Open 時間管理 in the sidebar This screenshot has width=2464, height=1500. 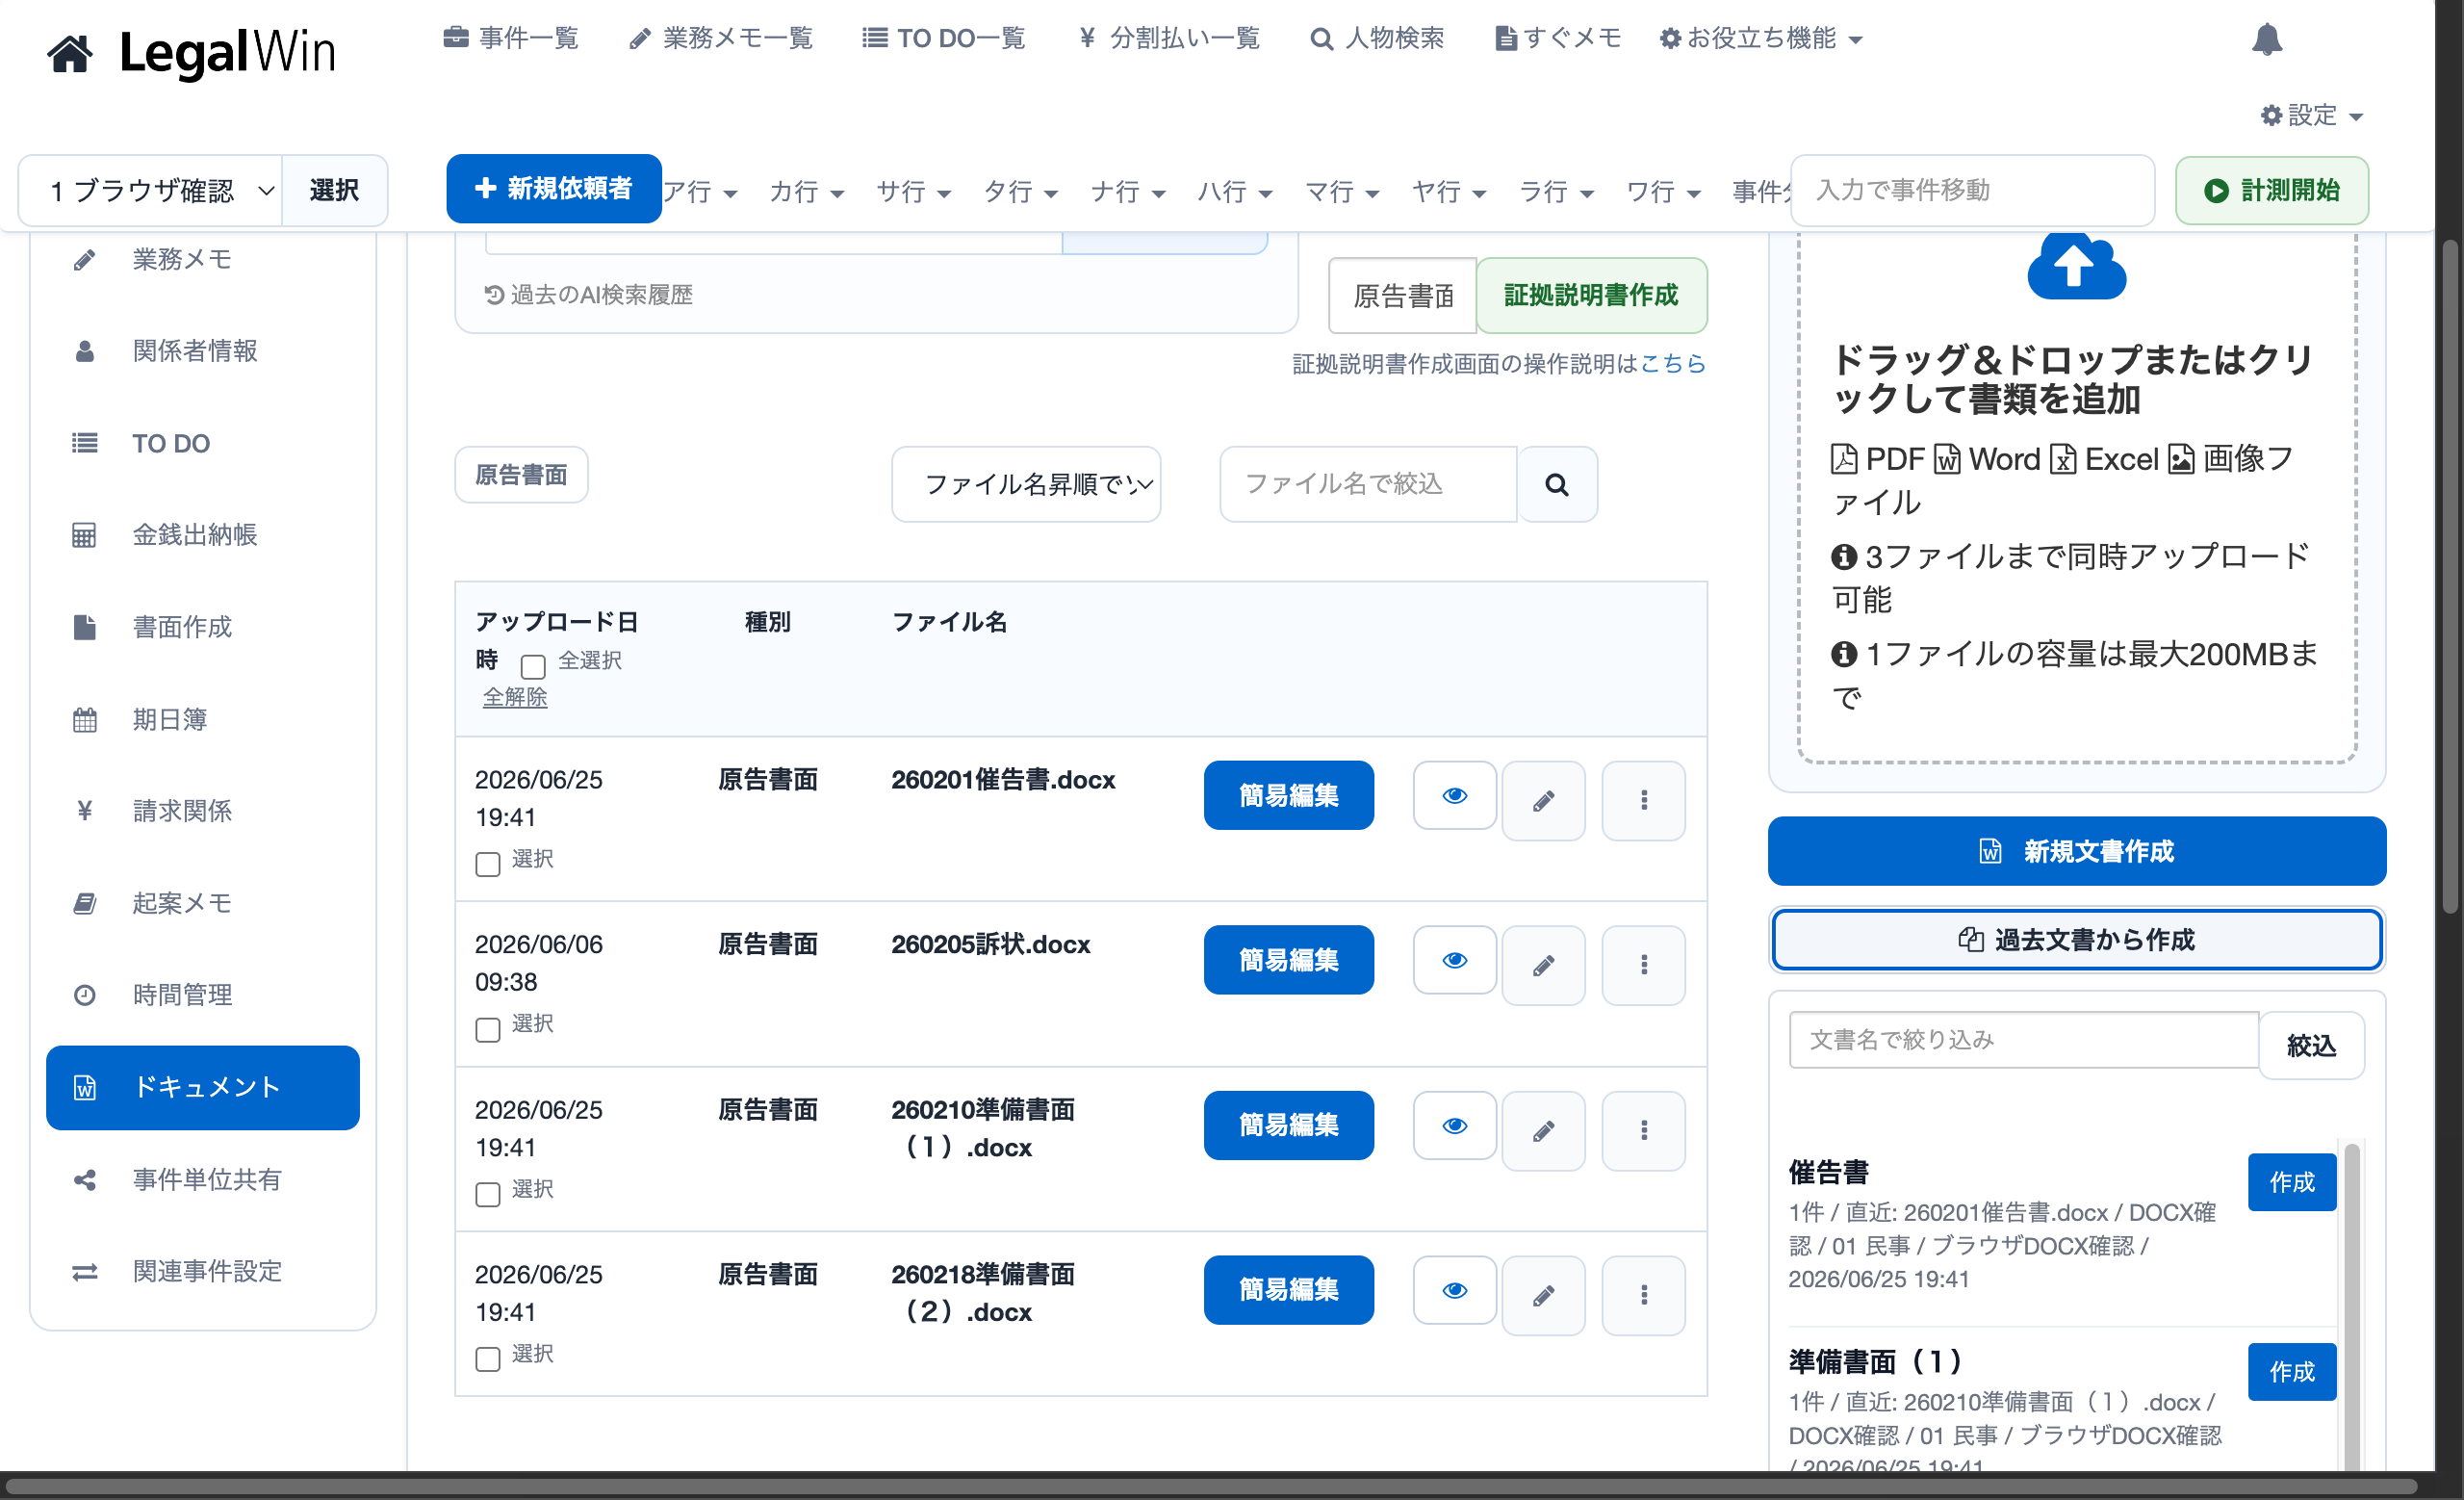(x=203, y=995)
